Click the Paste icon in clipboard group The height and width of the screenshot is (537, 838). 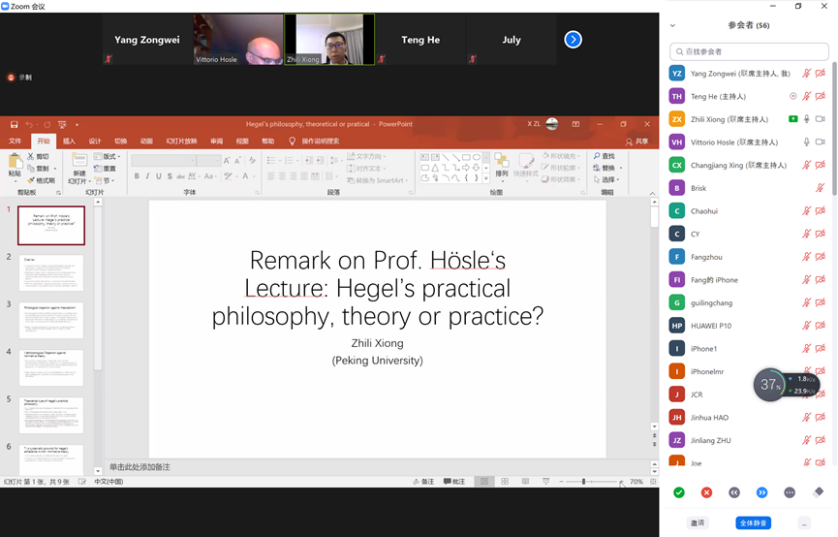14,164
